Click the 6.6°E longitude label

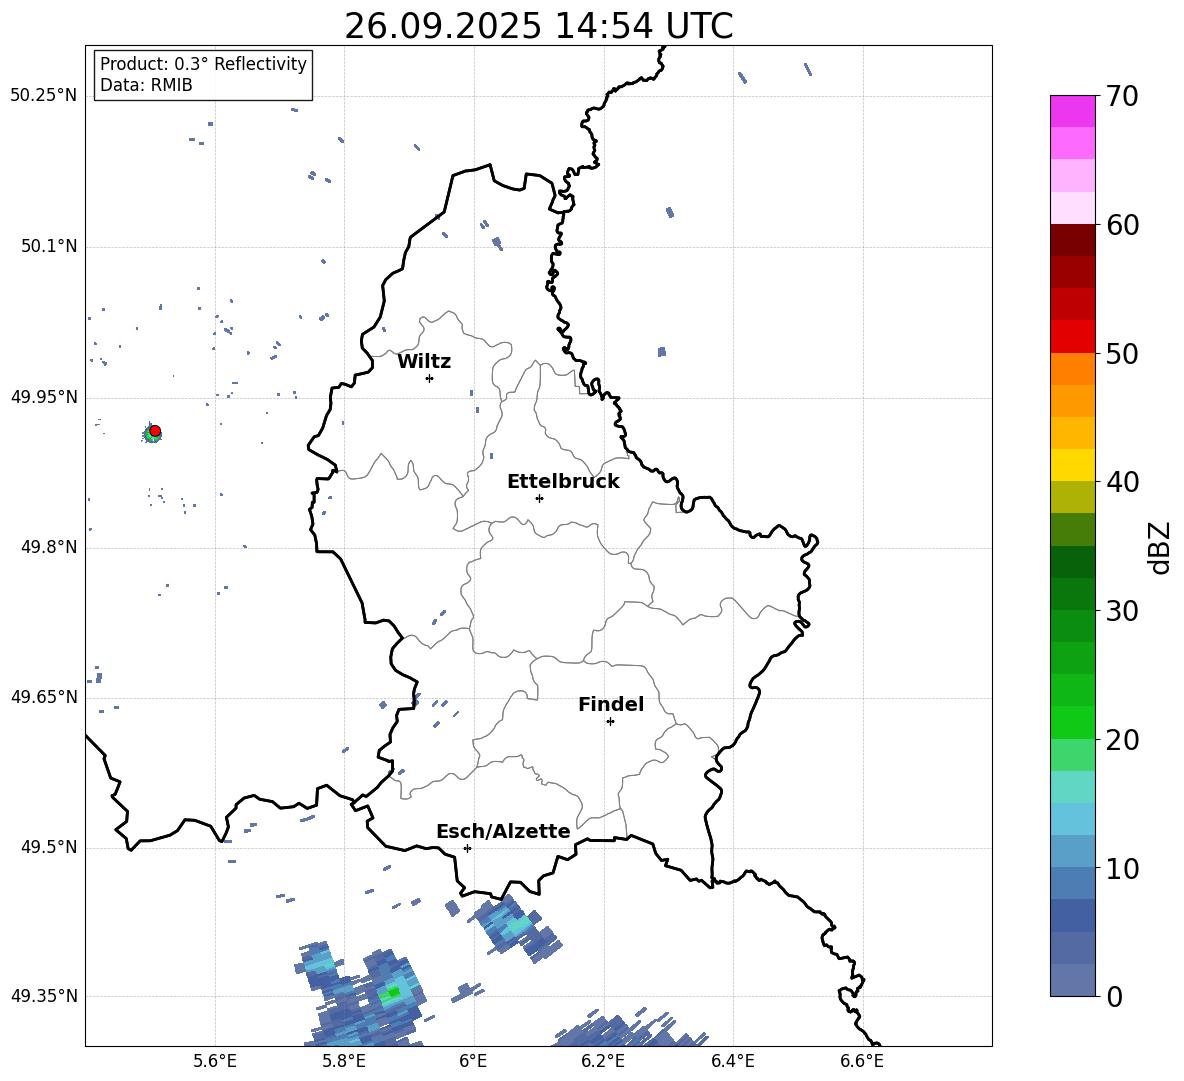click(x=862, y=1061)
